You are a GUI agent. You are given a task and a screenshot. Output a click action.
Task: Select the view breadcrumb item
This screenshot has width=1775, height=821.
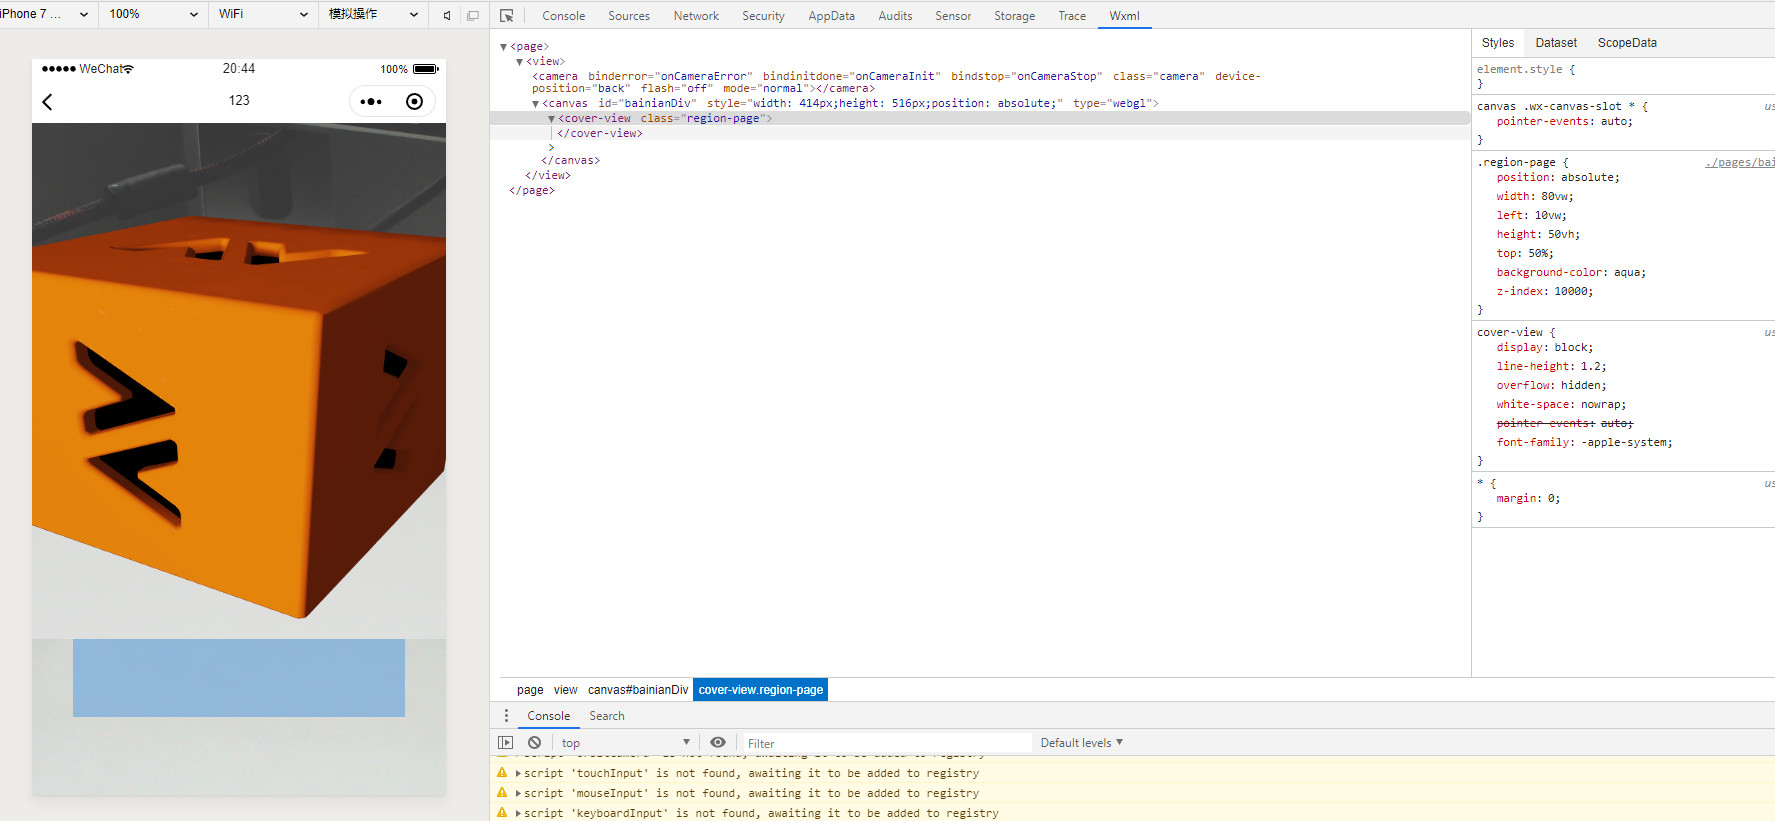point(565,690)
